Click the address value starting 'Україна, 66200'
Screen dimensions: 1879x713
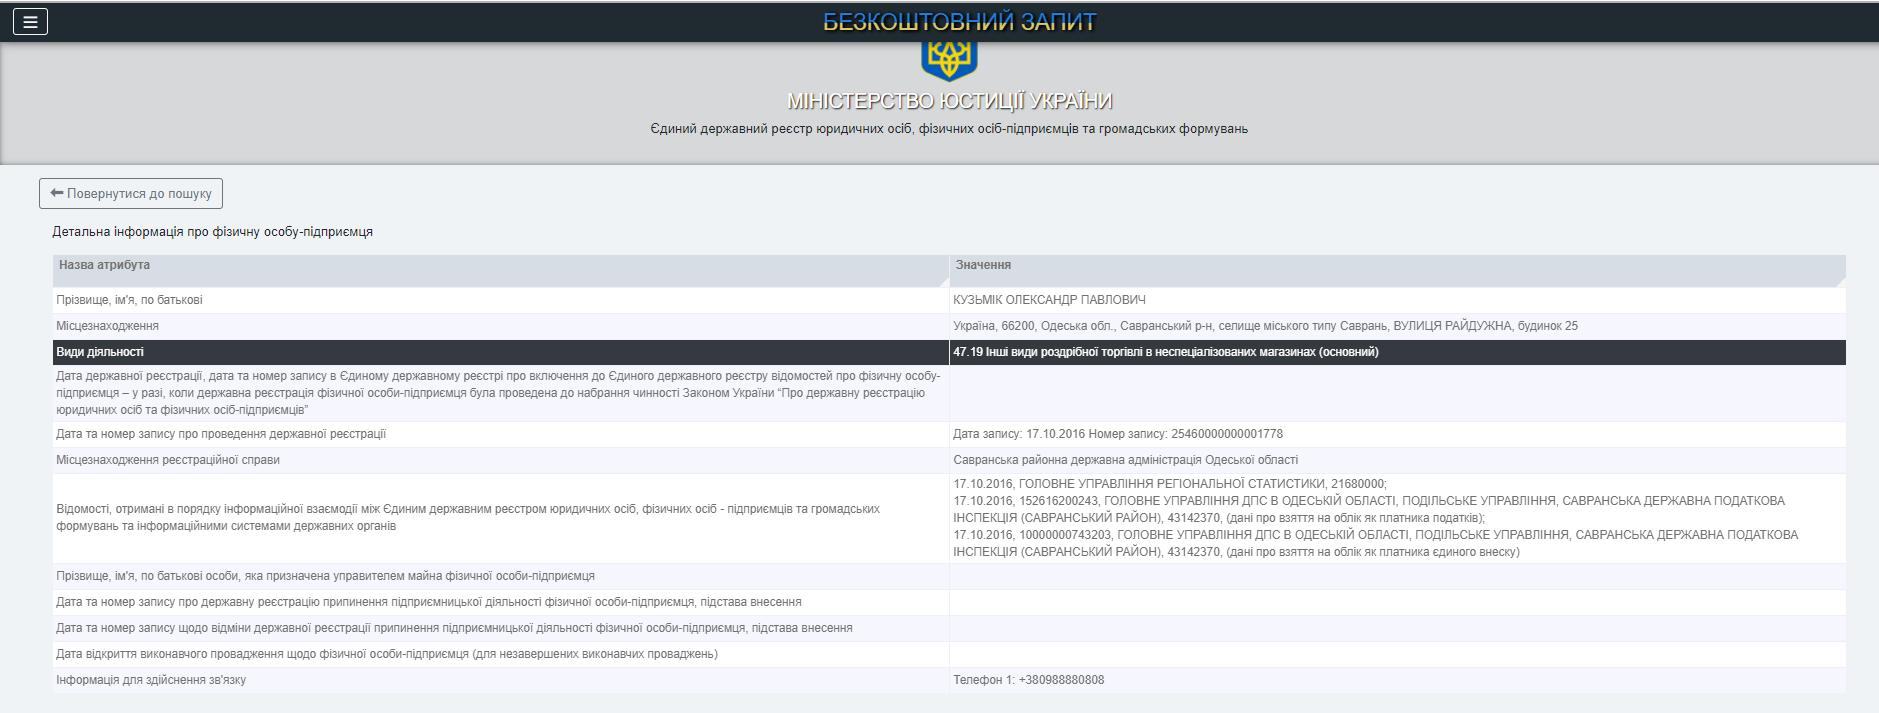click(1265, 326)
